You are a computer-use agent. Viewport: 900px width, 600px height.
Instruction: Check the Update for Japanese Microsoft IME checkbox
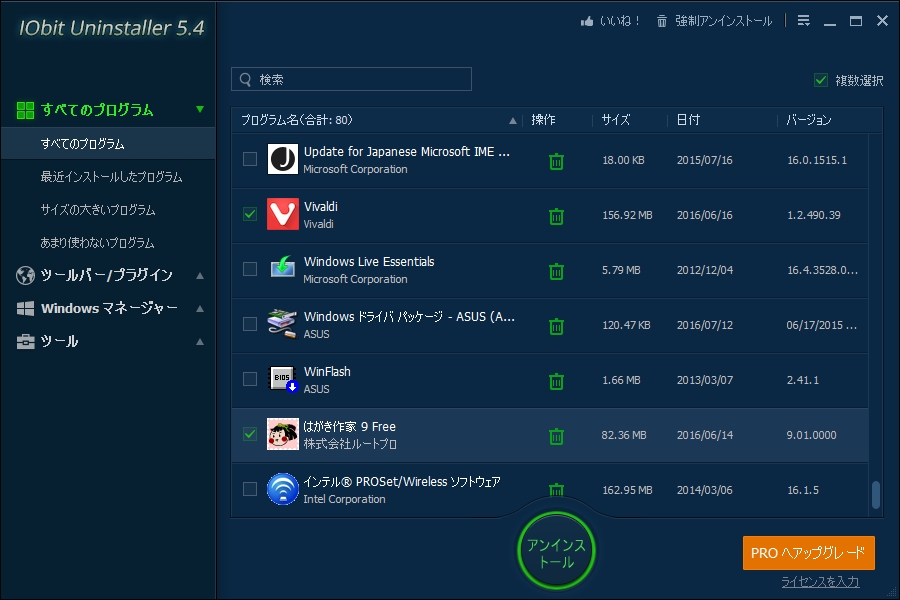point(250,159)
